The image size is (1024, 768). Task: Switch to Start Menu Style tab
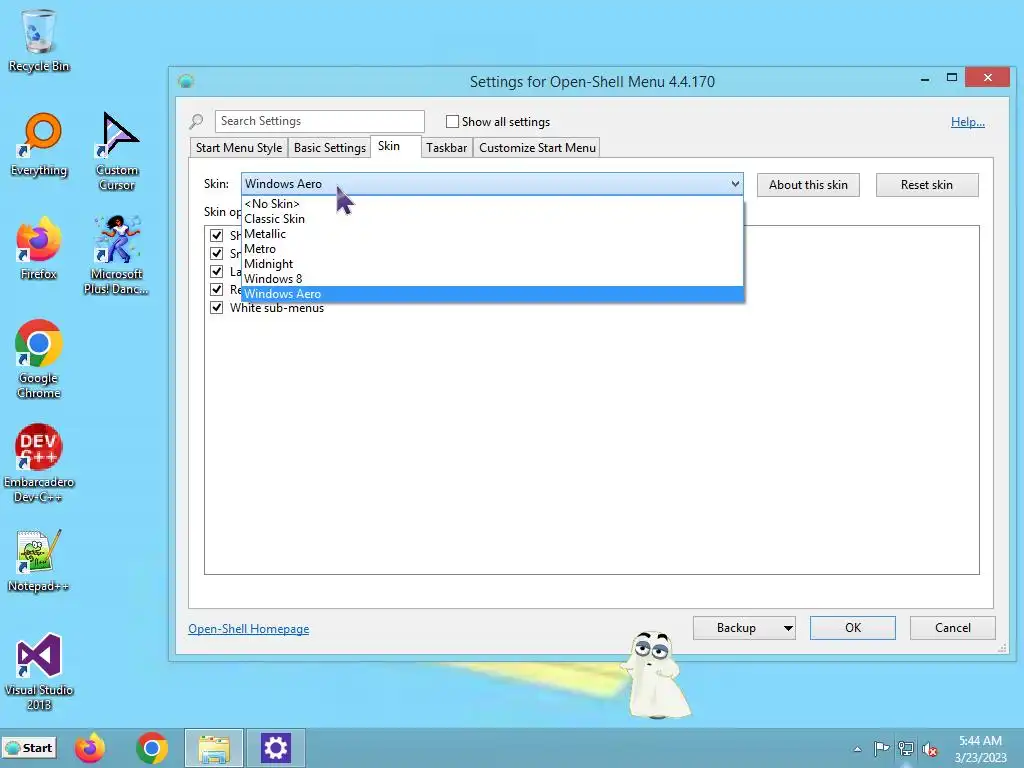239,148
